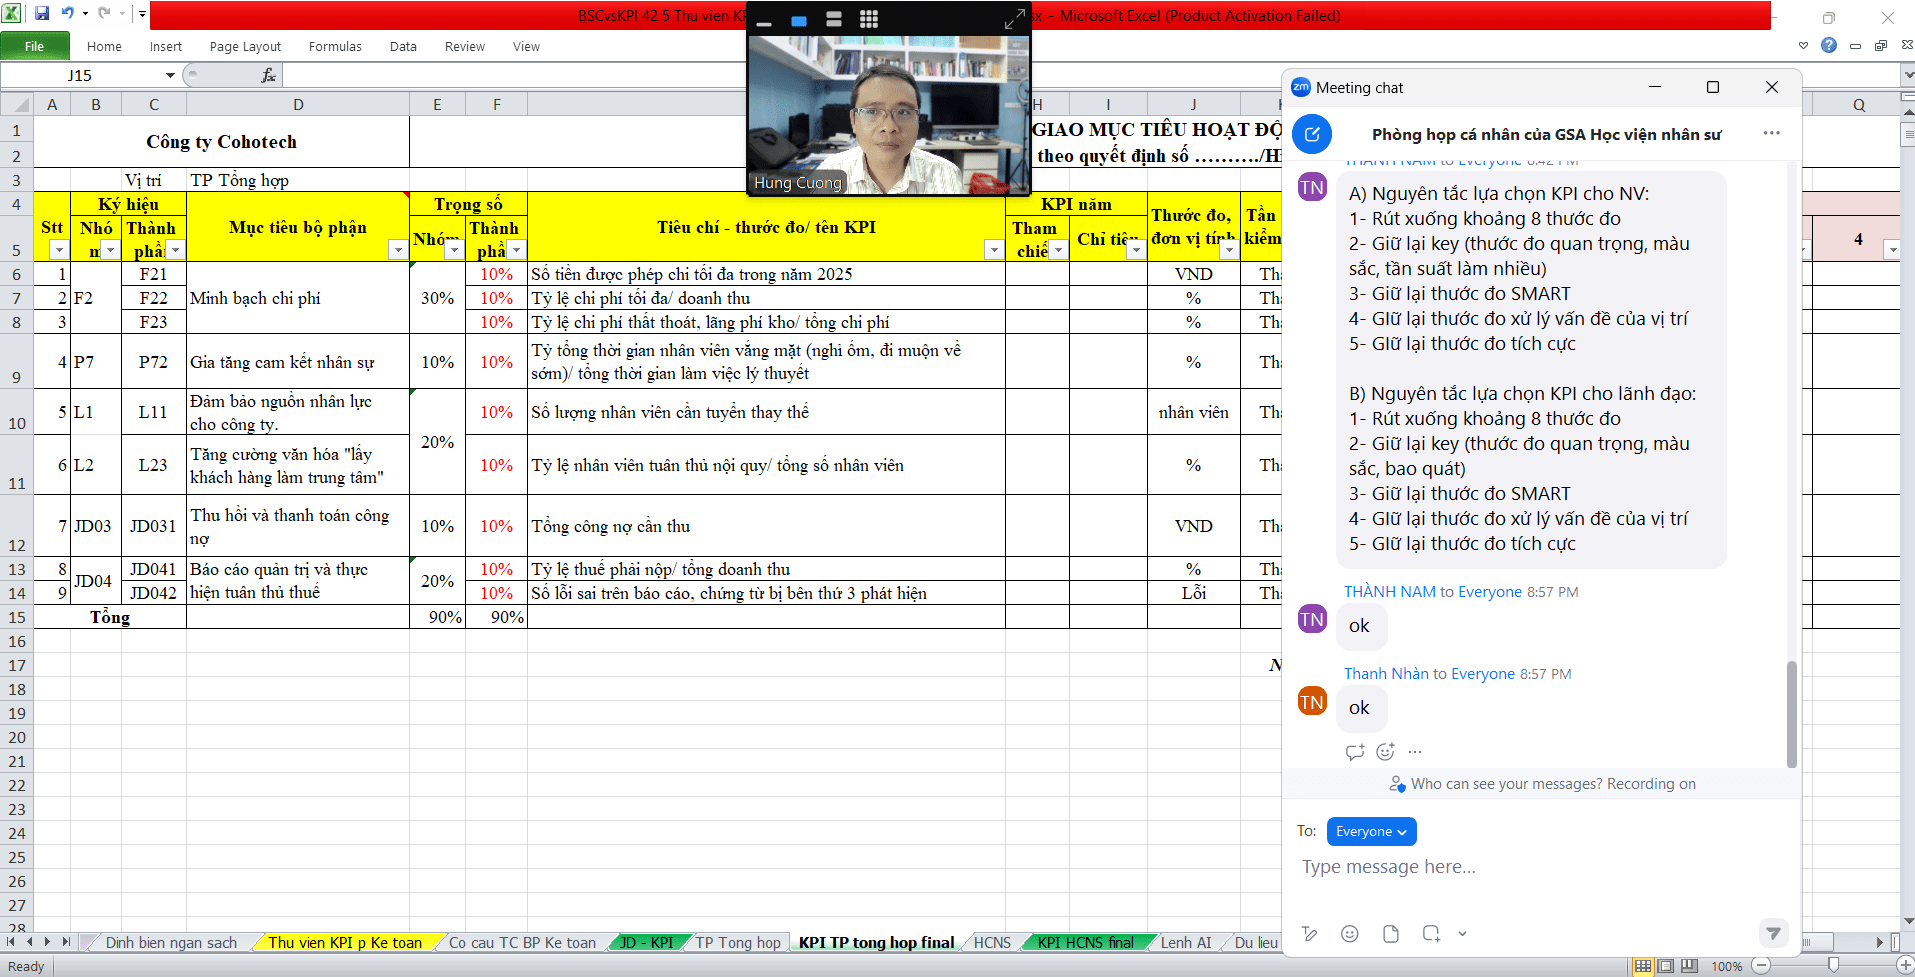Switch to the Lenh AI sheet
This screenshot has width=1915, height=977.
click(1186, 942)
